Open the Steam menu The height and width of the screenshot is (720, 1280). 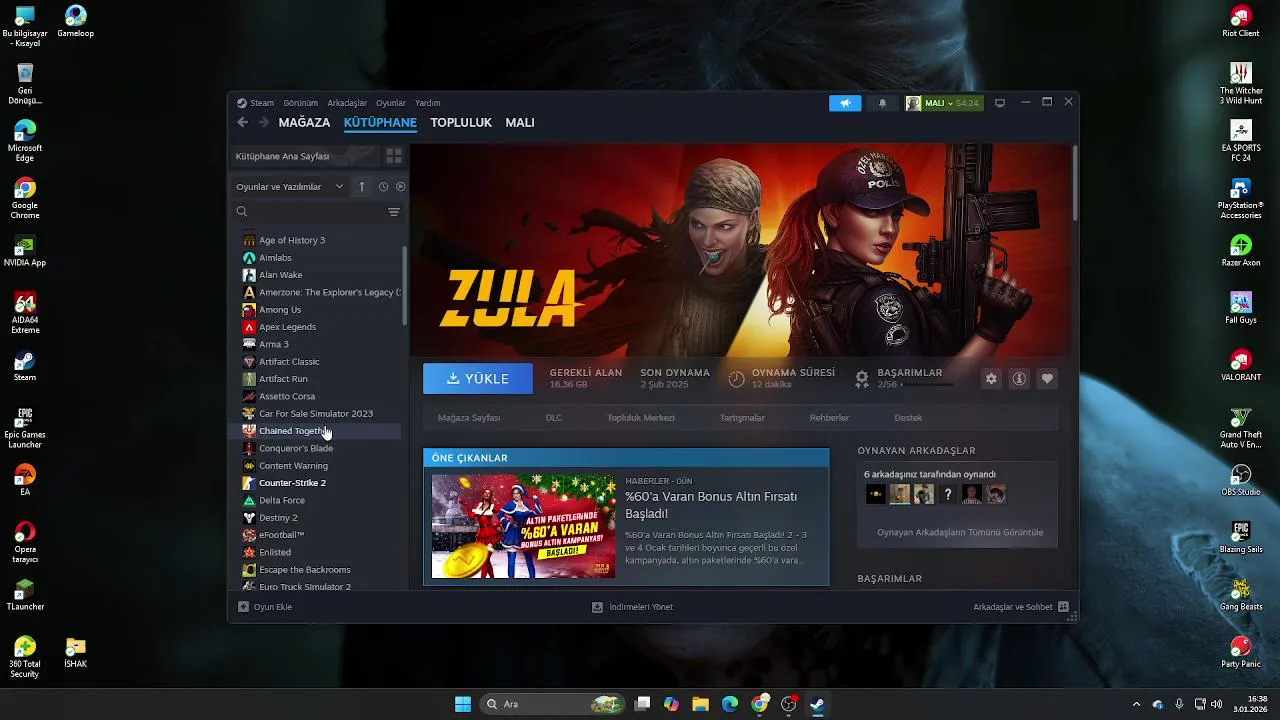pos(262,103)
